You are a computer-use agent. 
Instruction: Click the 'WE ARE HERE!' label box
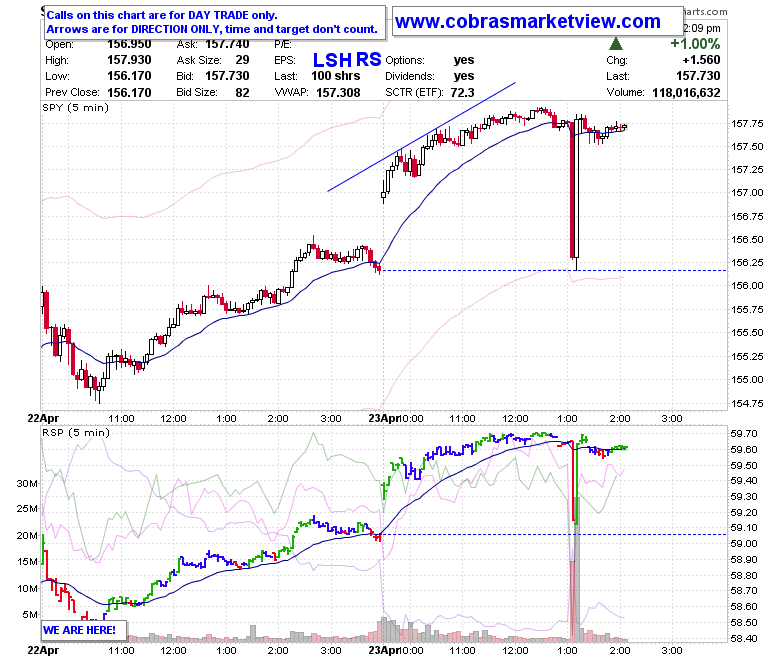click(83, 630)
